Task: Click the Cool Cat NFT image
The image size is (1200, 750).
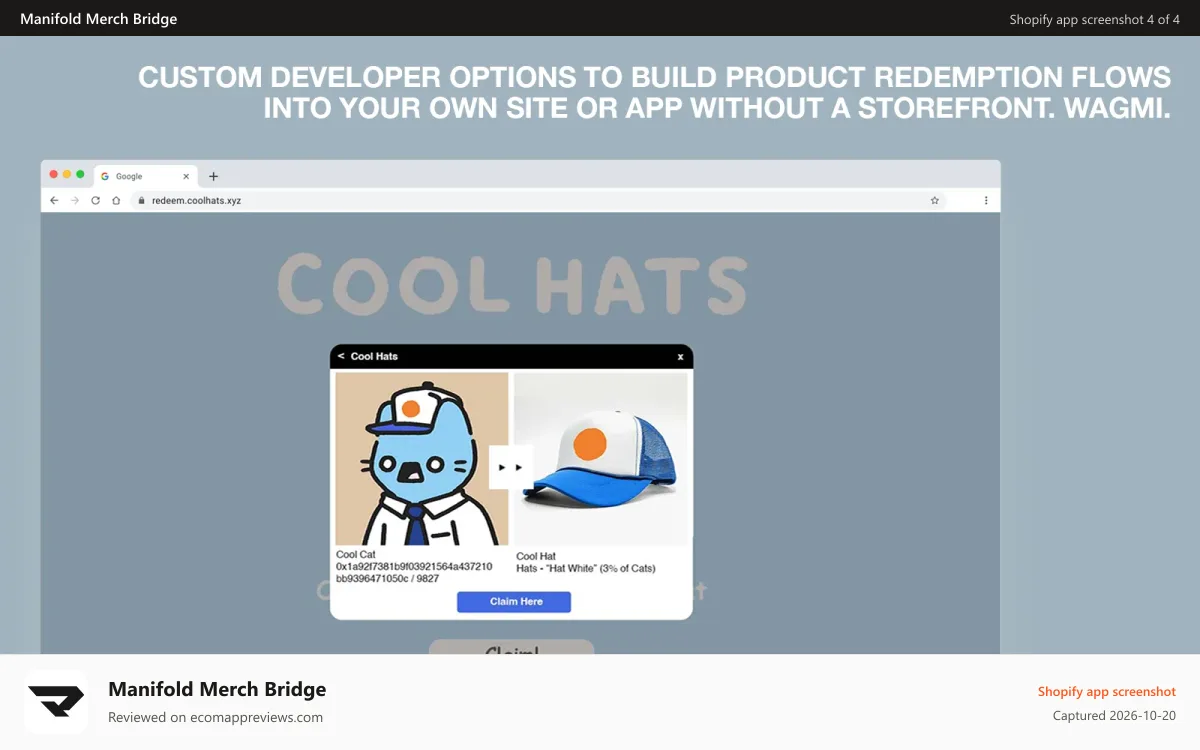Action: pyautogui.click(x=422, y=459)
